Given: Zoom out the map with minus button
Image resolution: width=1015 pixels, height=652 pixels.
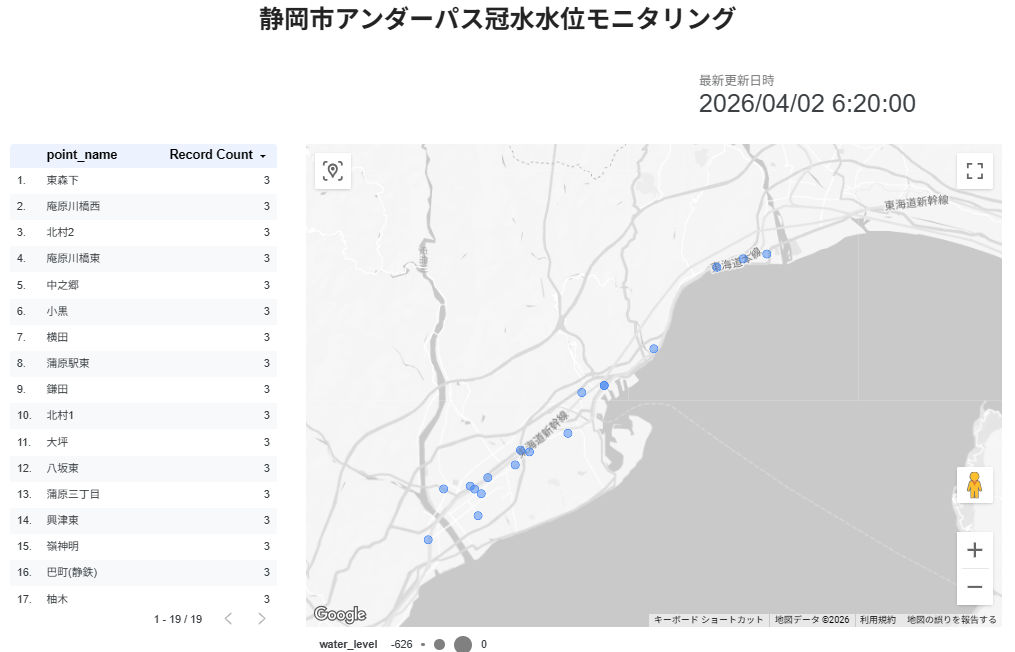Looking at the screenshot, I should pyautogui.click(x=975, y=587).
